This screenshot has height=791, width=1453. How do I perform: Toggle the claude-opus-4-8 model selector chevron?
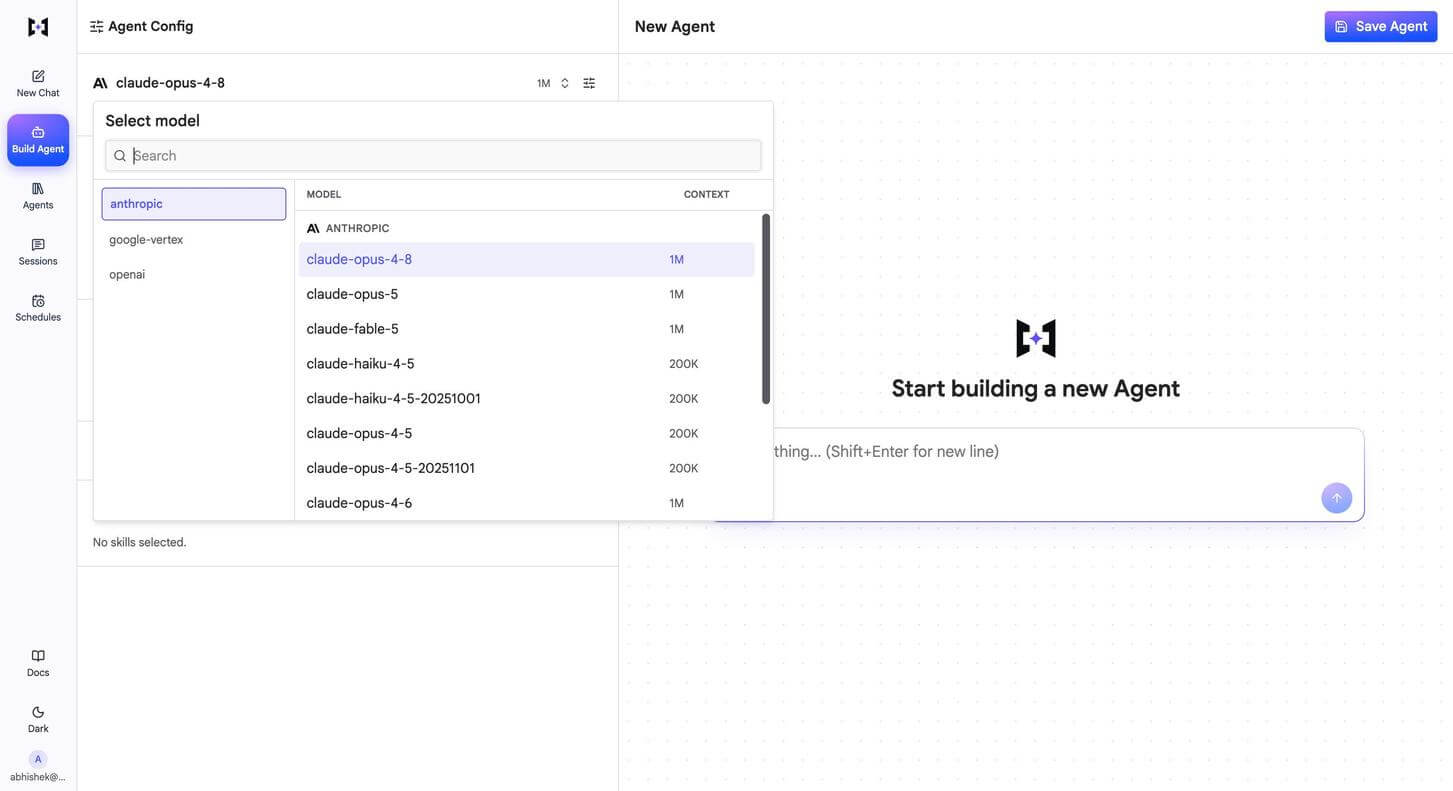click(x=564, y=83)
